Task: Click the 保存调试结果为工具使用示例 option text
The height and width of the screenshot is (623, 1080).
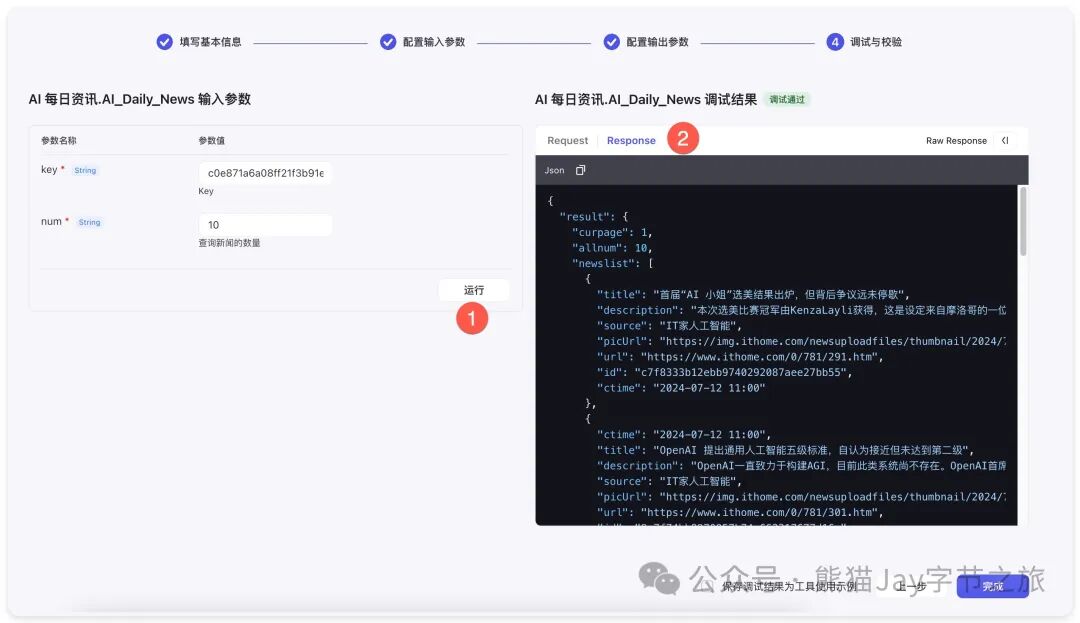Action: coord(789,587)
